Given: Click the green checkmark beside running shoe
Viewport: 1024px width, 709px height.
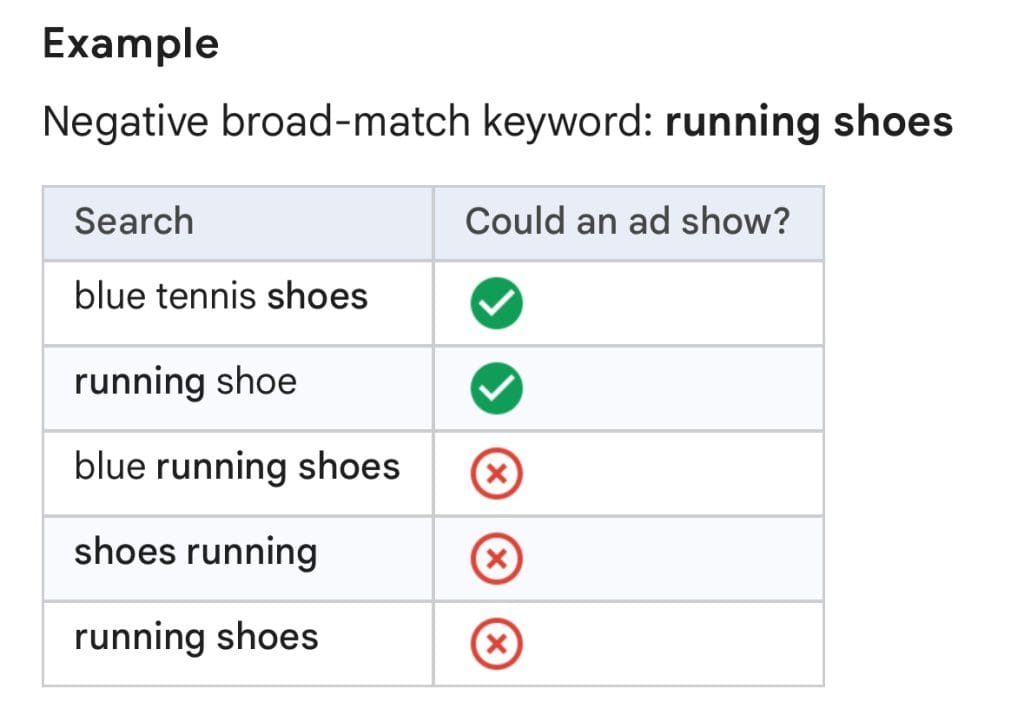Looking at the screenshot, I should (495, 389).
